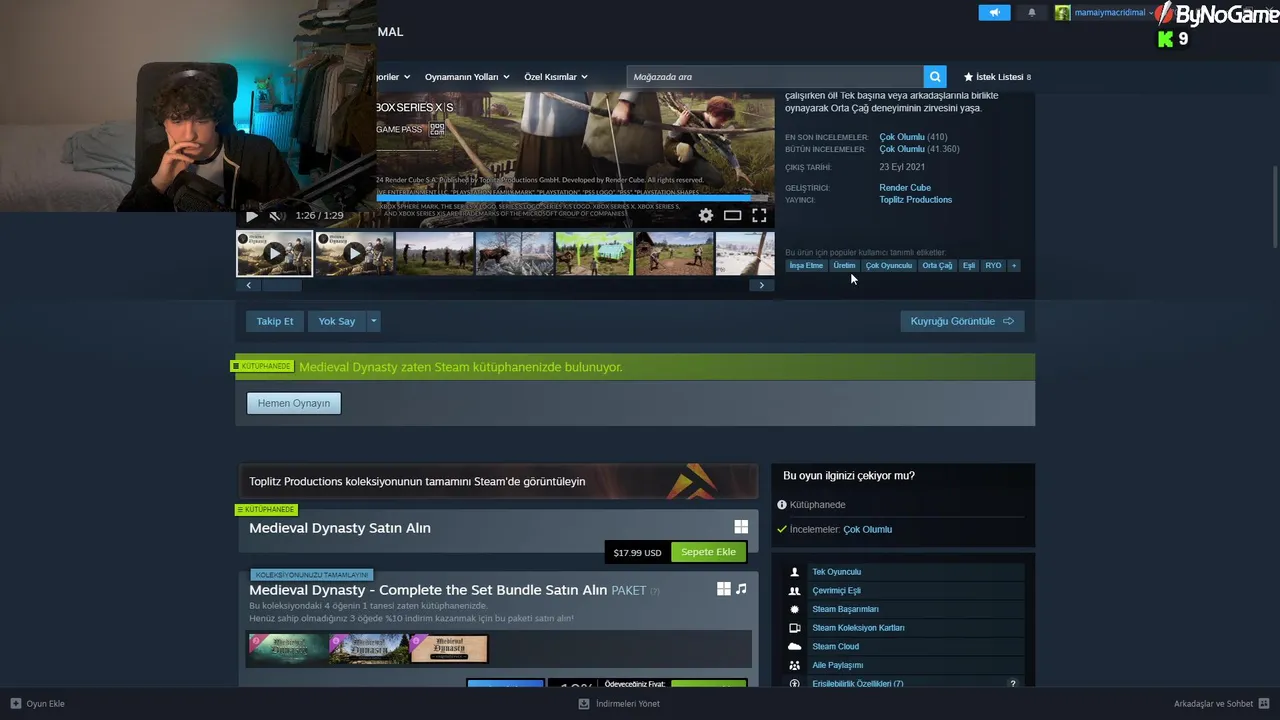Click music note icon on bundle row
Viewport: 1280px width, 720px height.
click(x=741, y=589)
